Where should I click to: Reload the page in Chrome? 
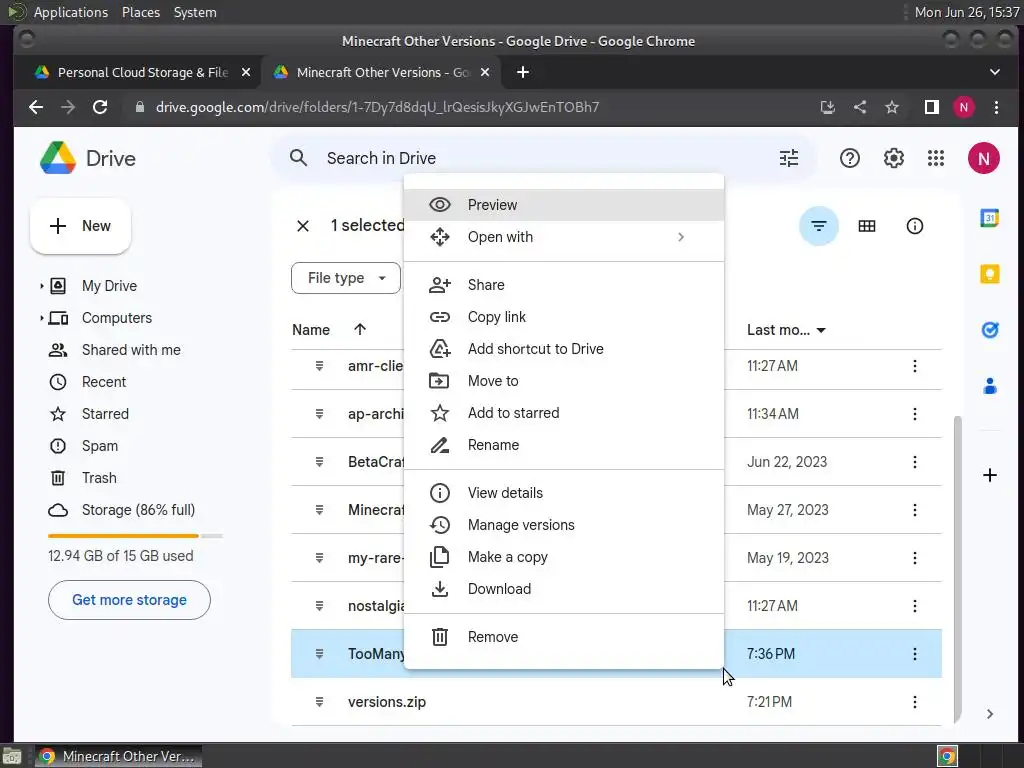tap(100, 107)
